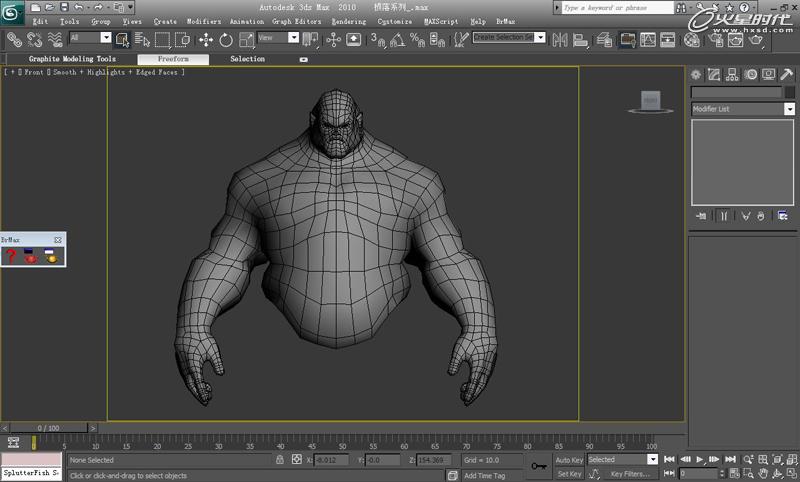Toggle Auto Key animation mode

569,460
